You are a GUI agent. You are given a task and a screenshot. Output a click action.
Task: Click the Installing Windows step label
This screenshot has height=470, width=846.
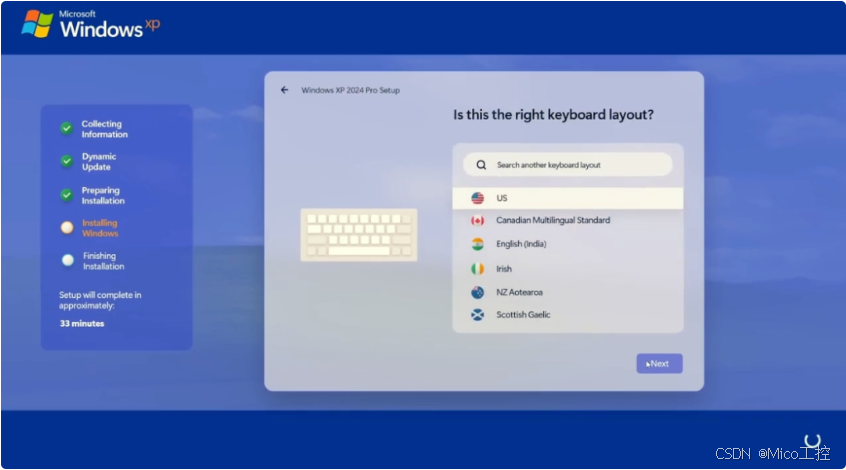point(100,228)
